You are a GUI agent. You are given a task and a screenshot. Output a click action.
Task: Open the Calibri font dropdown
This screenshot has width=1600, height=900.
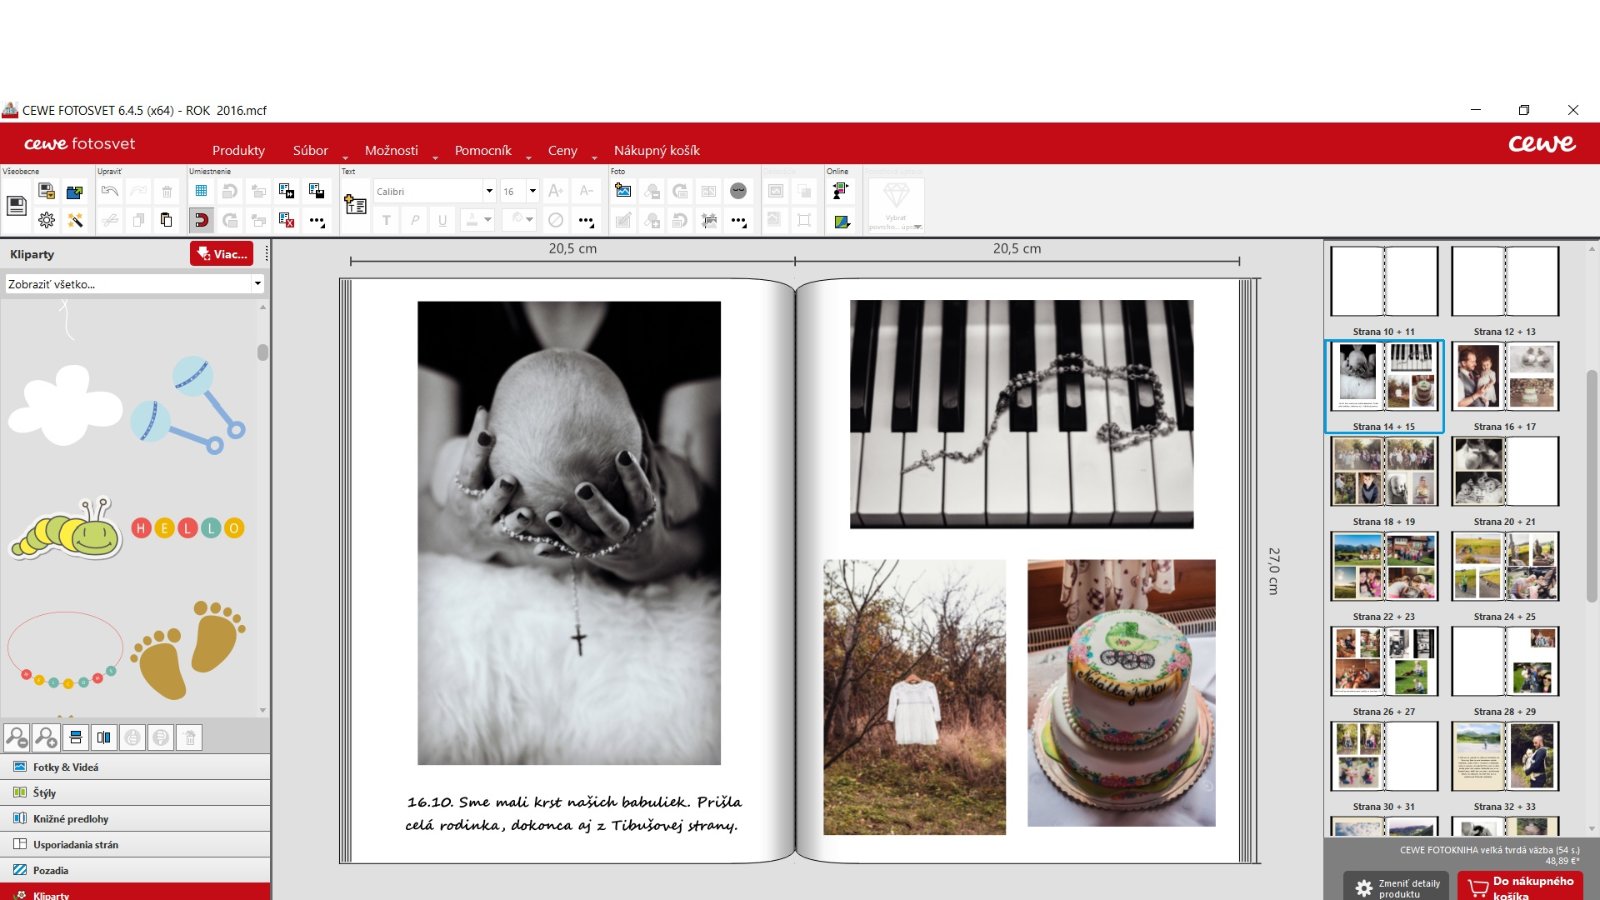click(x=434, y=191)
